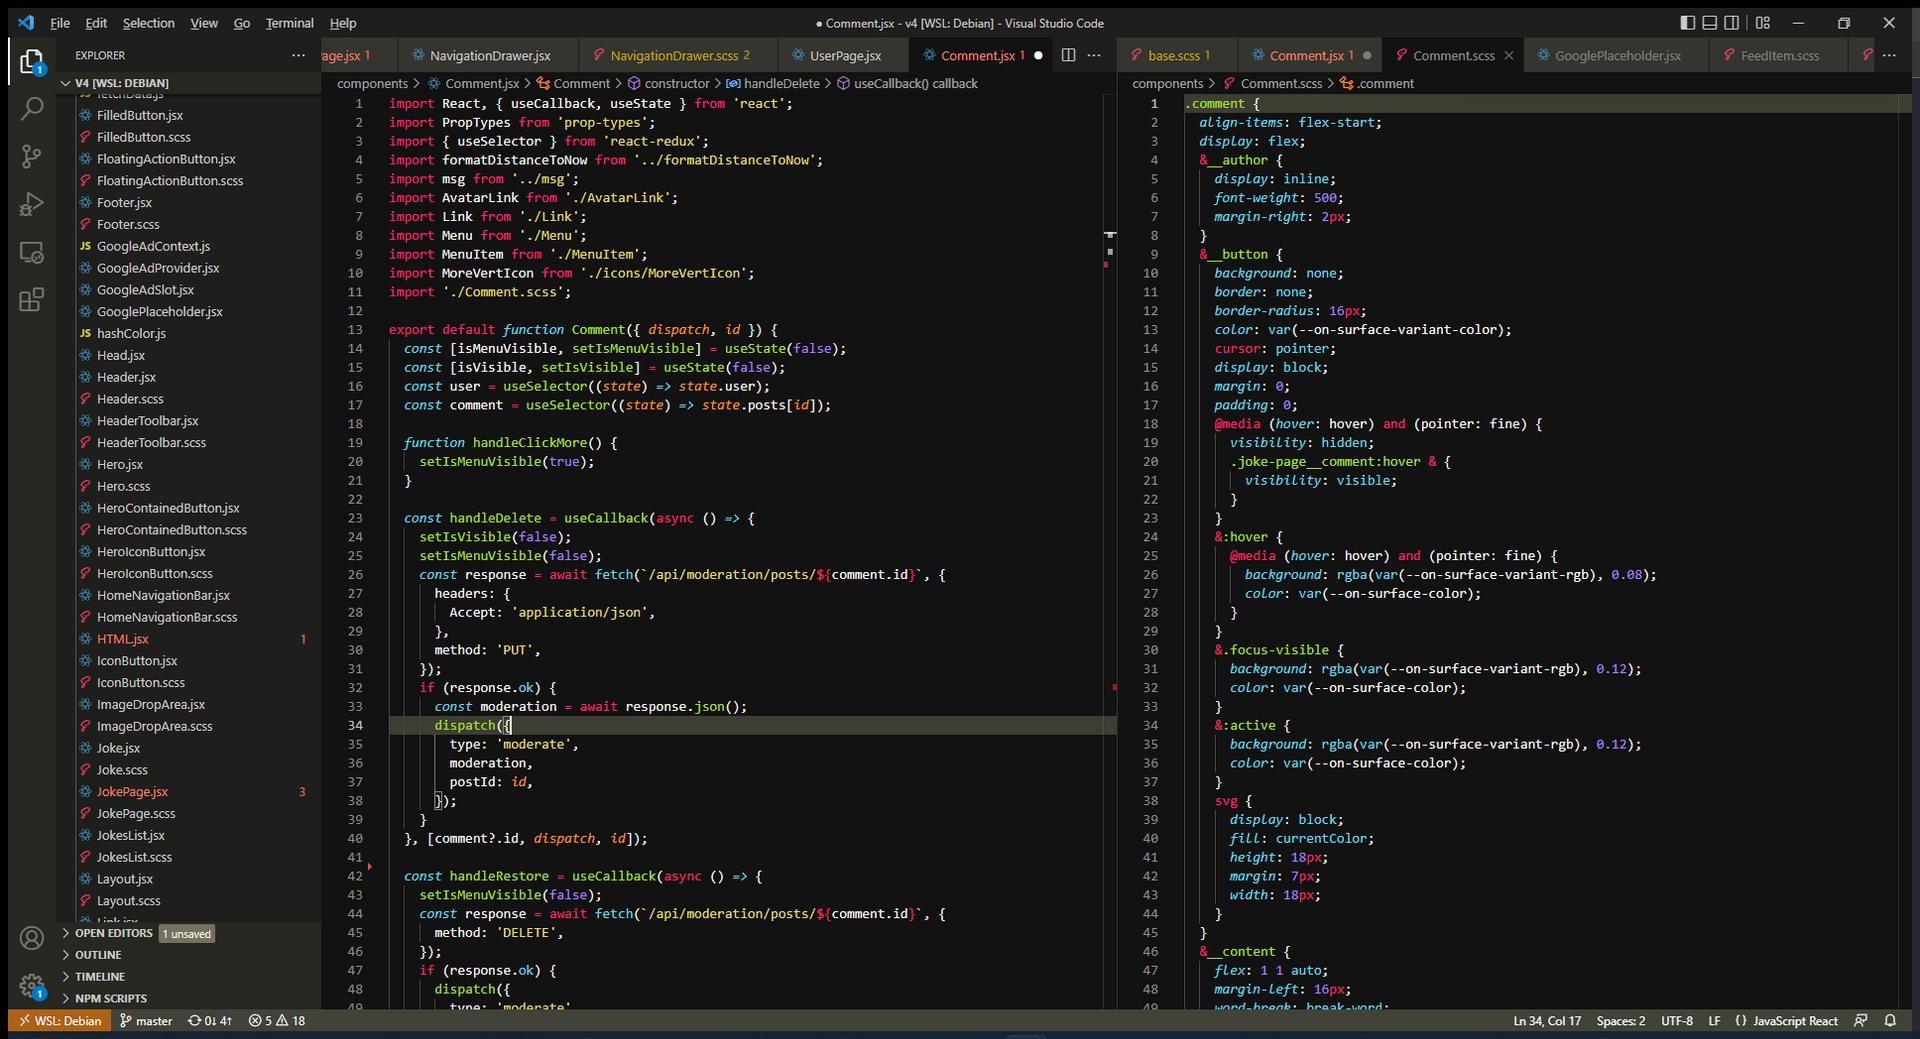Open JokePage.jsx in the explorer tree
Viewport: 1920px width, 1039px height.
(132, 792)
